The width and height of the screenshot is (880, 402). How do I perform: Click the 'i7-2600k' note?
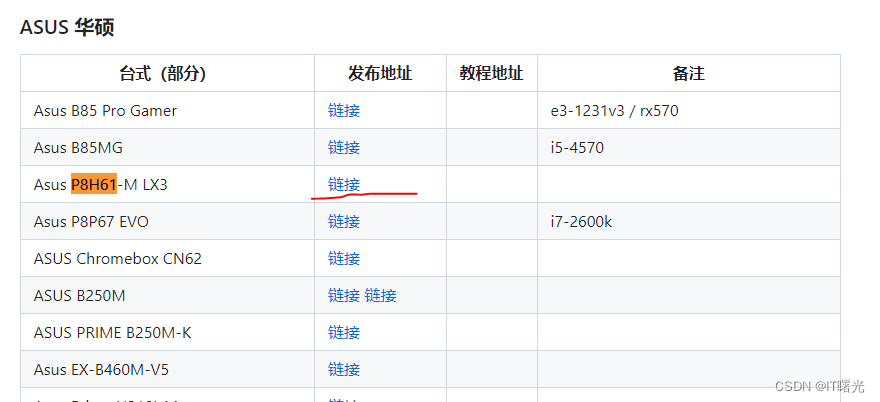coord(581,222)
